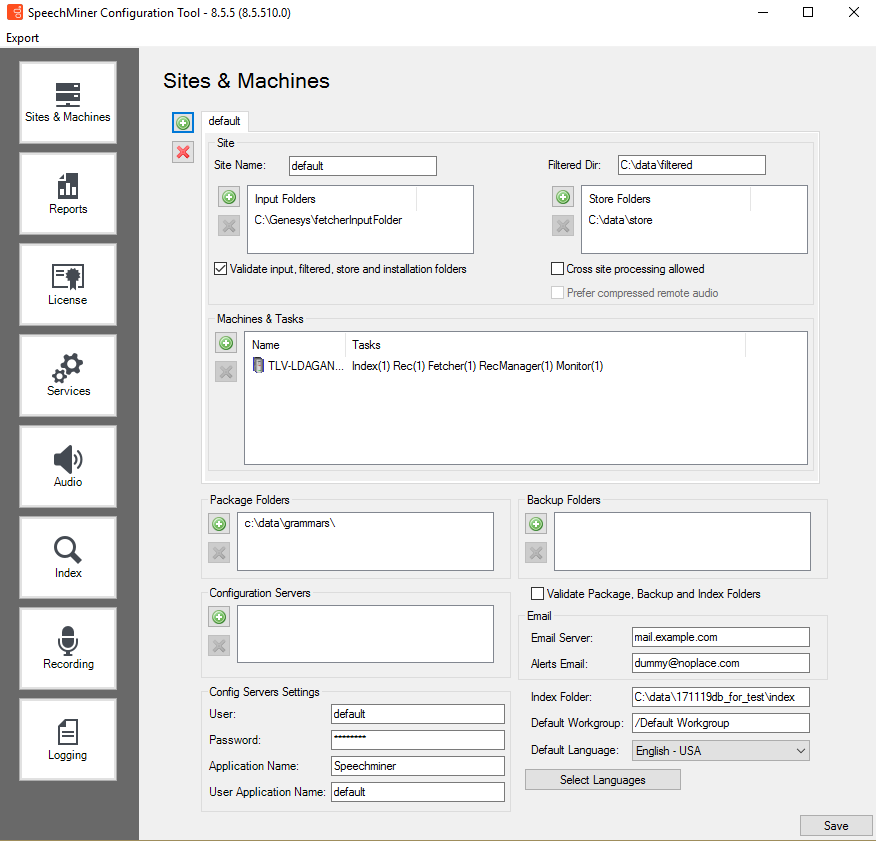Open the Sites & Machines section
Screen dimensions: 876x841
click(x=68, y=102)
